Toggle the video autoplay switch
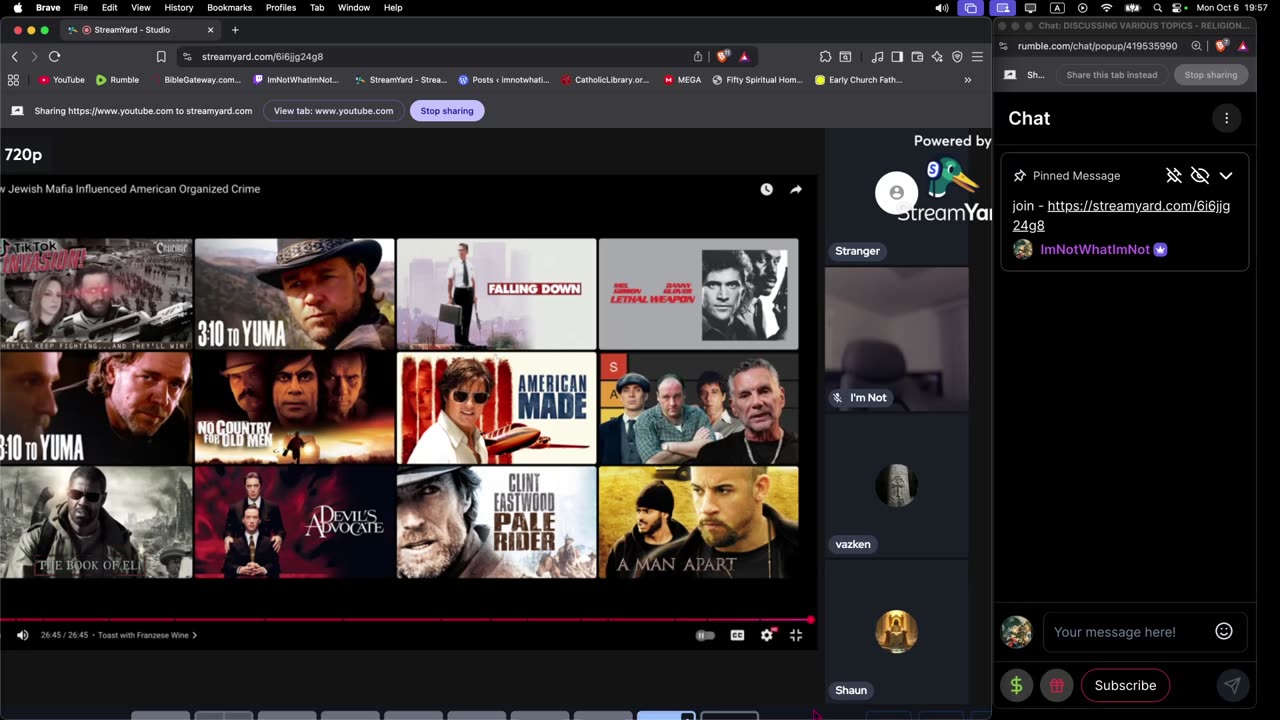Image resolution: width=1280 pixels, height=720 pixels. point(705,635)
